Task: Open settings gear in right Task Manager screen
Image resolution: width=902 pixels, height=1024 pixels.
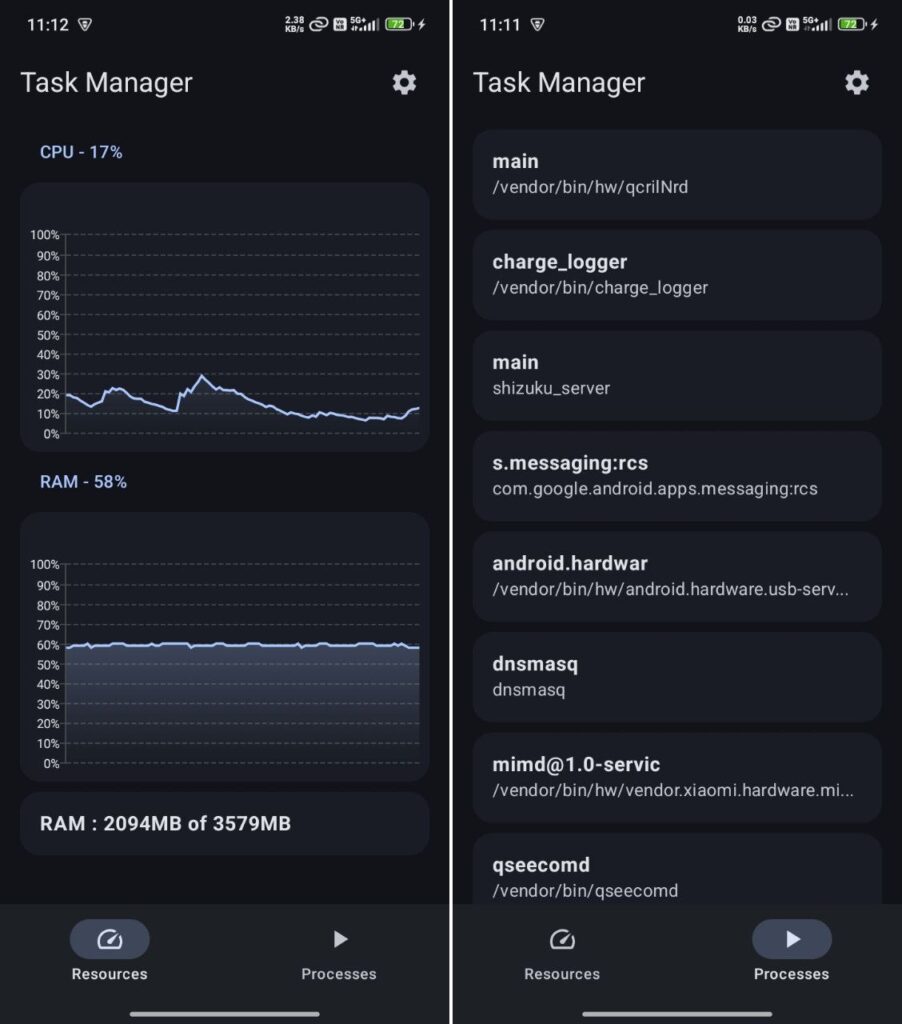Action: click(857, 83)
